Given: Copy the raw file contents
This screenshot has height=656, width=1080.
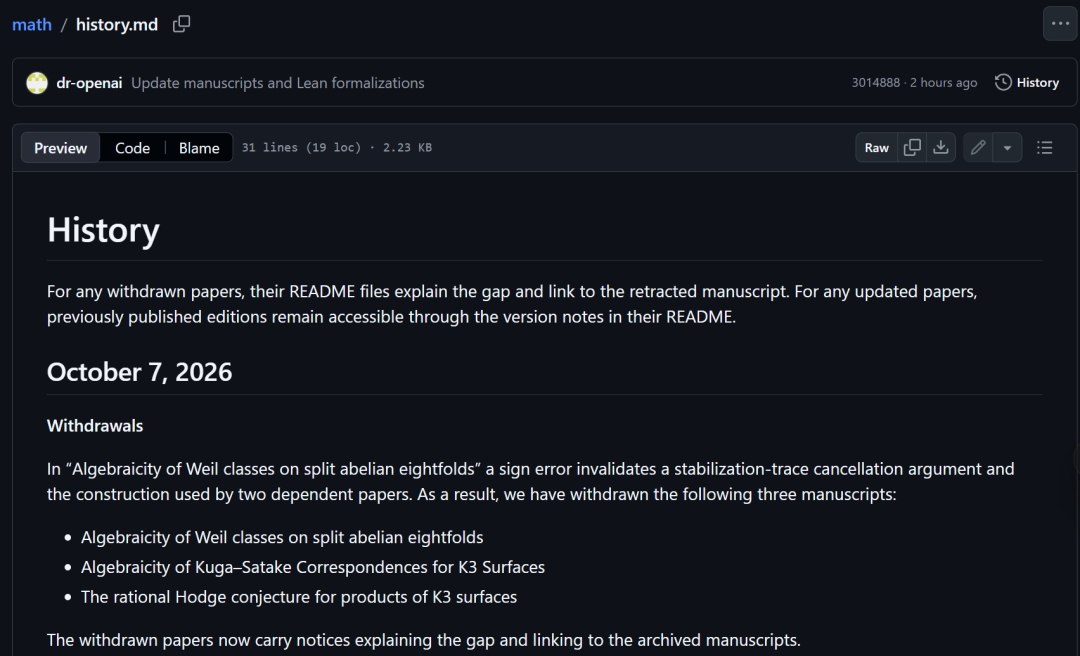Looking at the screenshot, I should (x=912, y=147).
